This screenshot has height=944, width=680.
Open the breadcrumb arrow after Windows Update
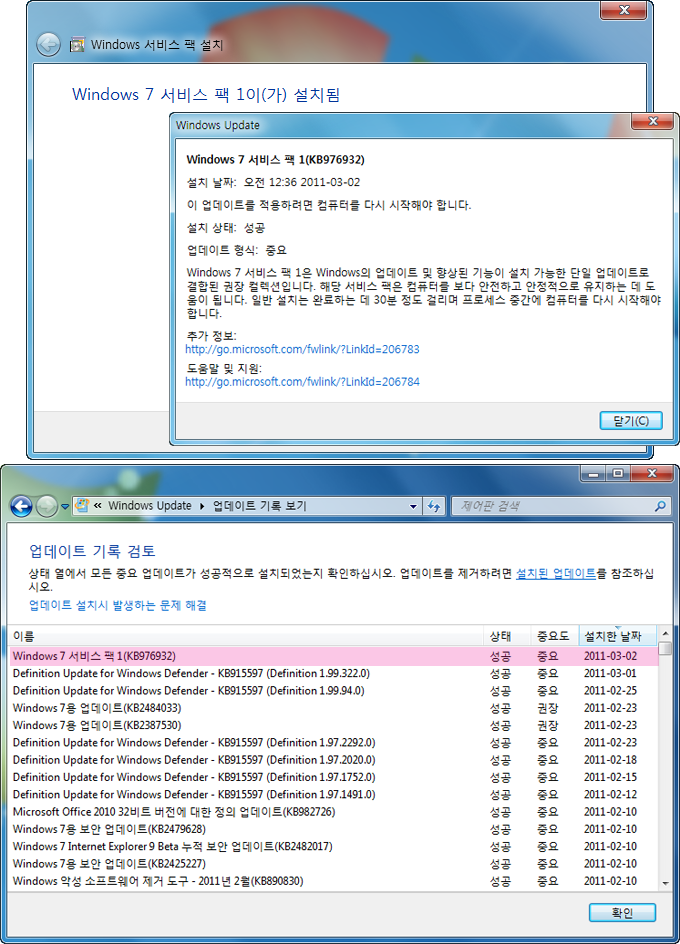point(202,506)
